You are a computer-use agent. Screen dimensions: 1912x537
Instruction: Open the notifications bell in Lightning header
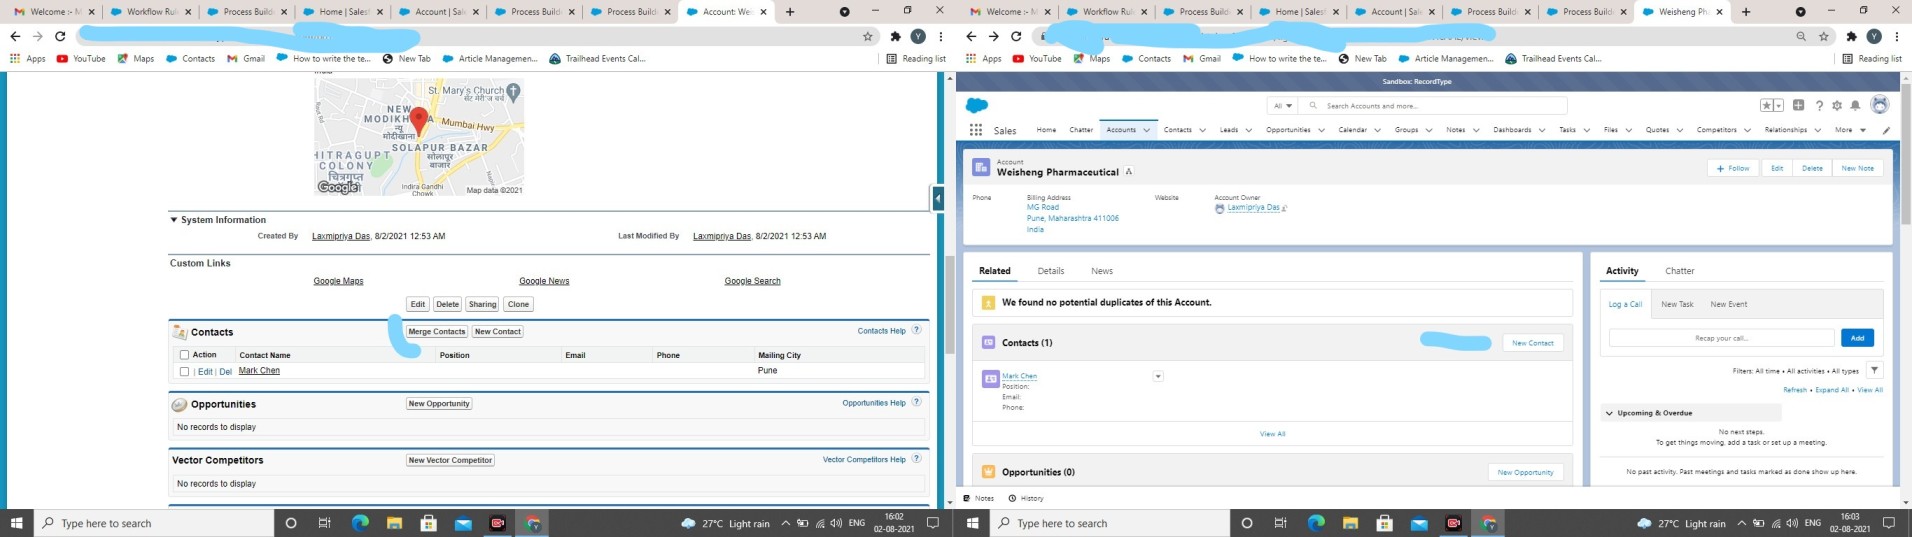[1855, 105]
